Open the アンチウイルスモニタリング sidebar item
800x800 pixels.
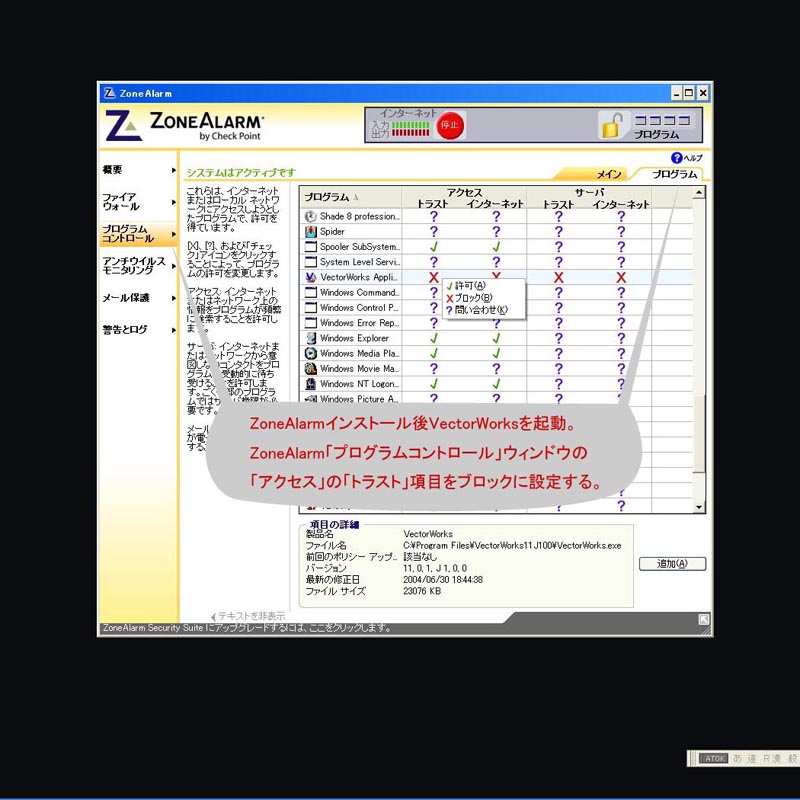click(134, 266)
